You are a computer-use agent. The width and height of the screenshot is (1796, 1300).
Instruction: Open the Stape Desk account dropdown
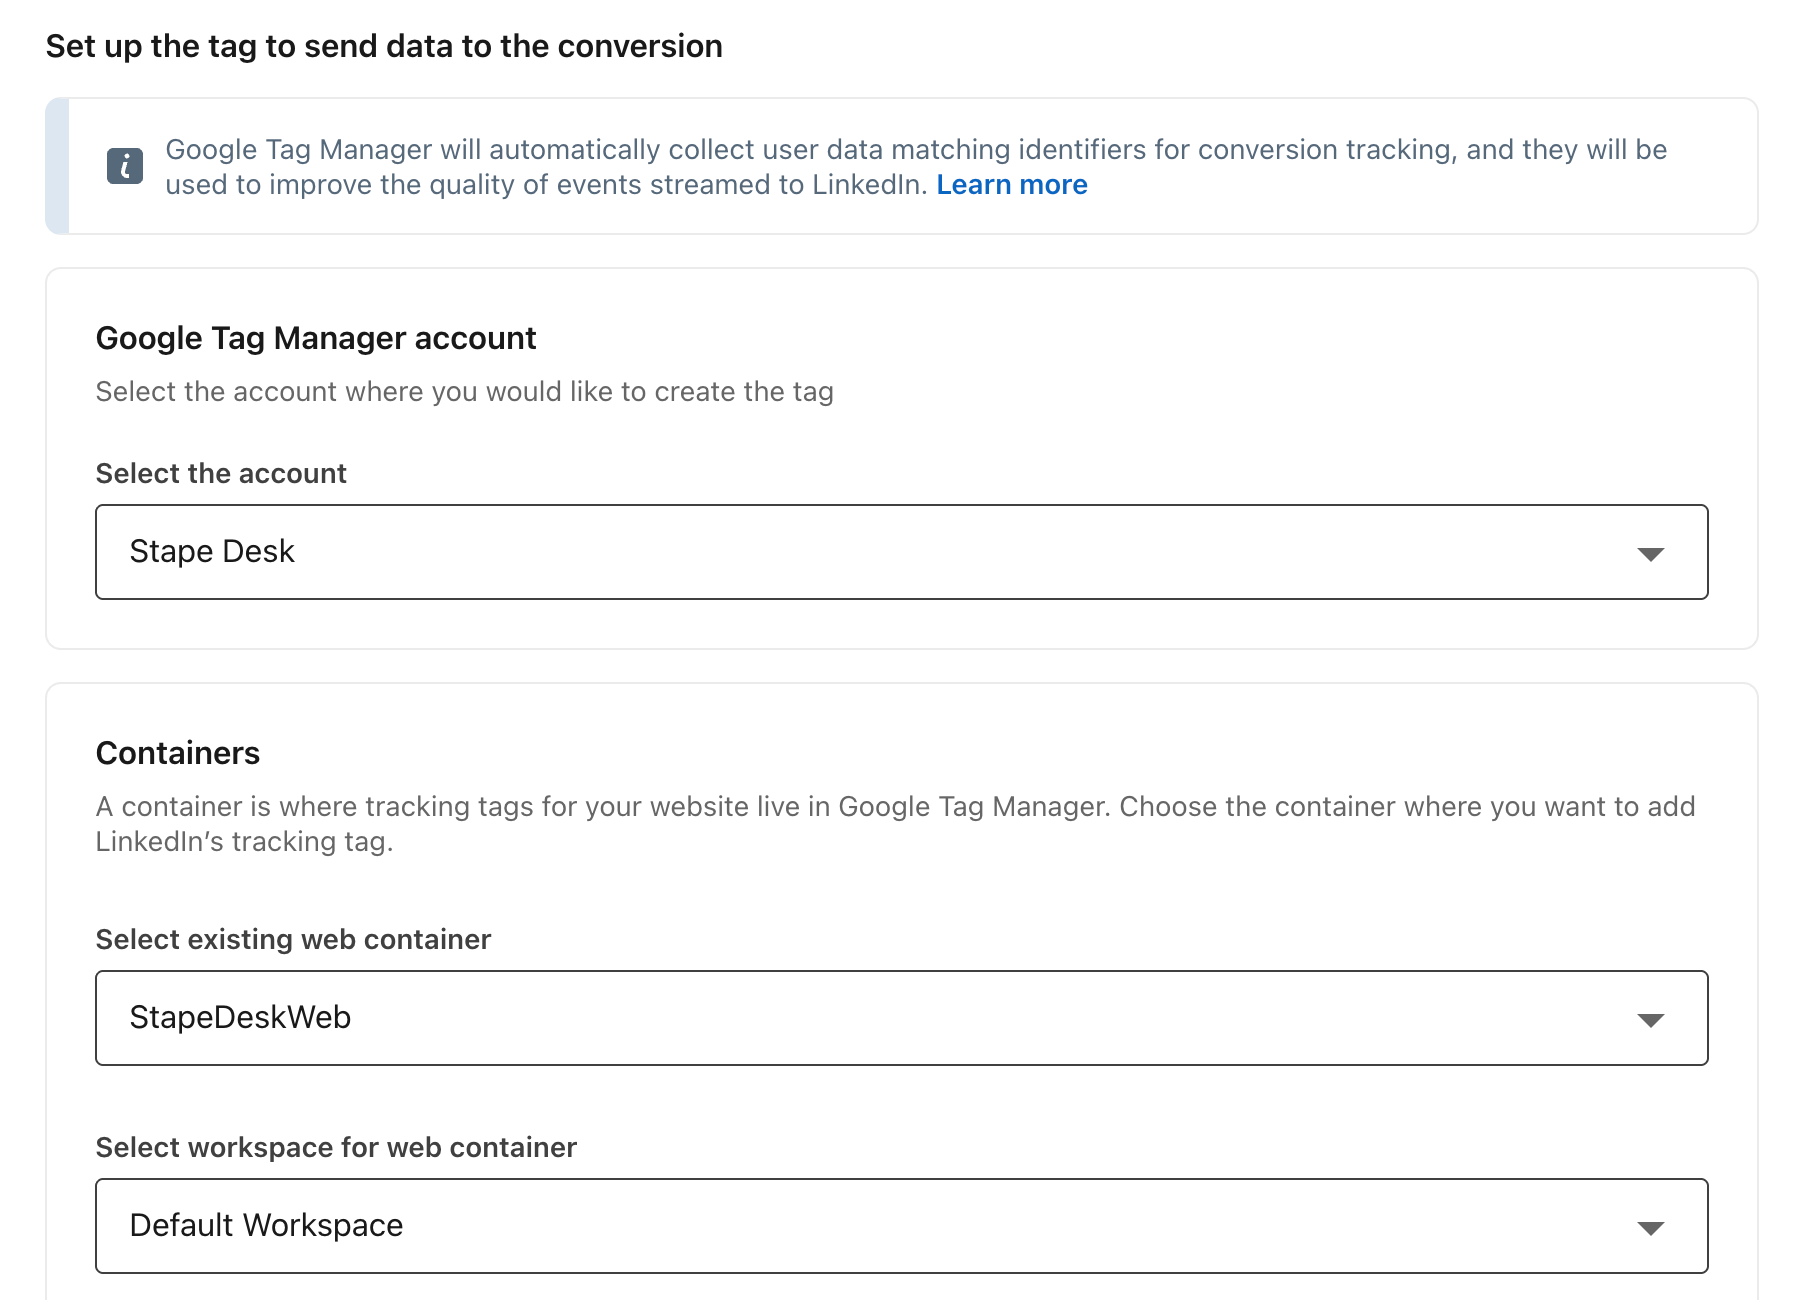[x=901, y=552]
